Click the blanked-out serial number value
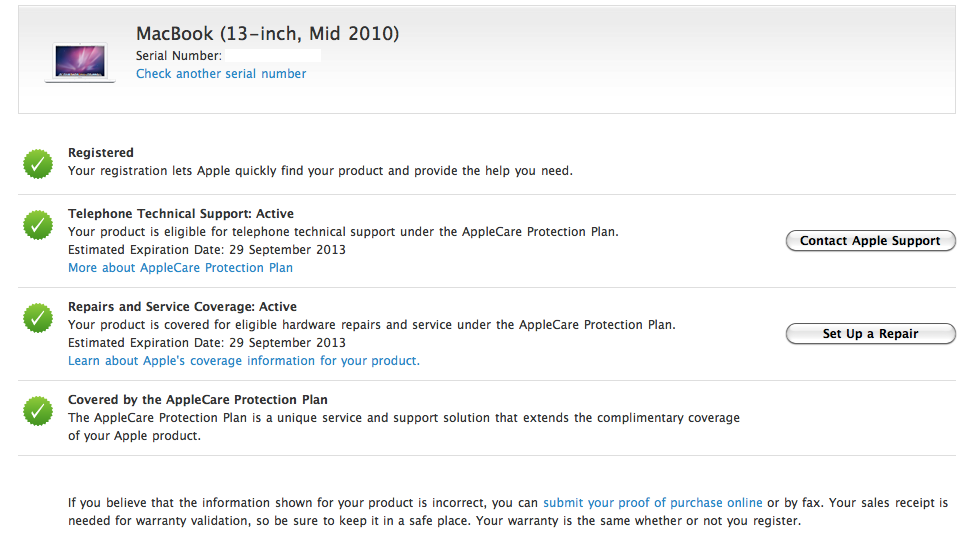This screenshot has width=970, height=549. tap(272, 56)
